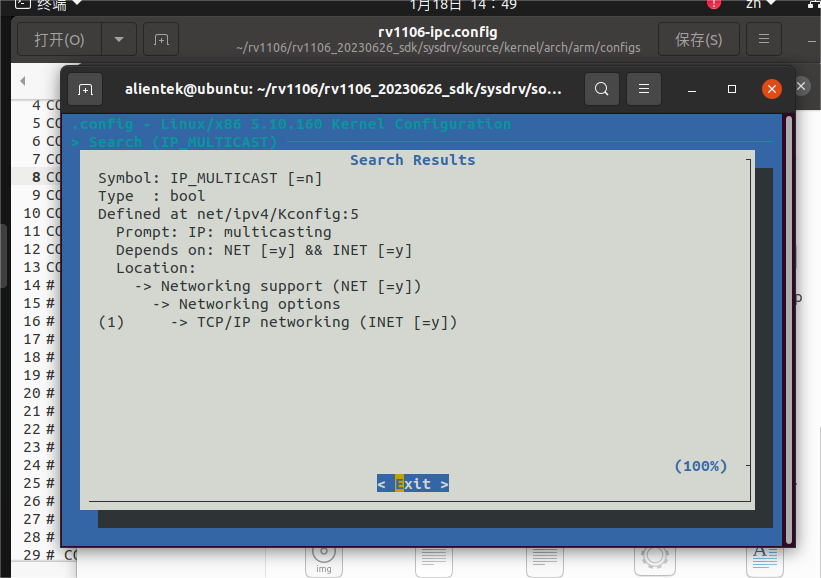Click the gear file icon at bottom
The width and height of the screenshot is (821, 578).
pyautogui.click(x=654, y=555)
